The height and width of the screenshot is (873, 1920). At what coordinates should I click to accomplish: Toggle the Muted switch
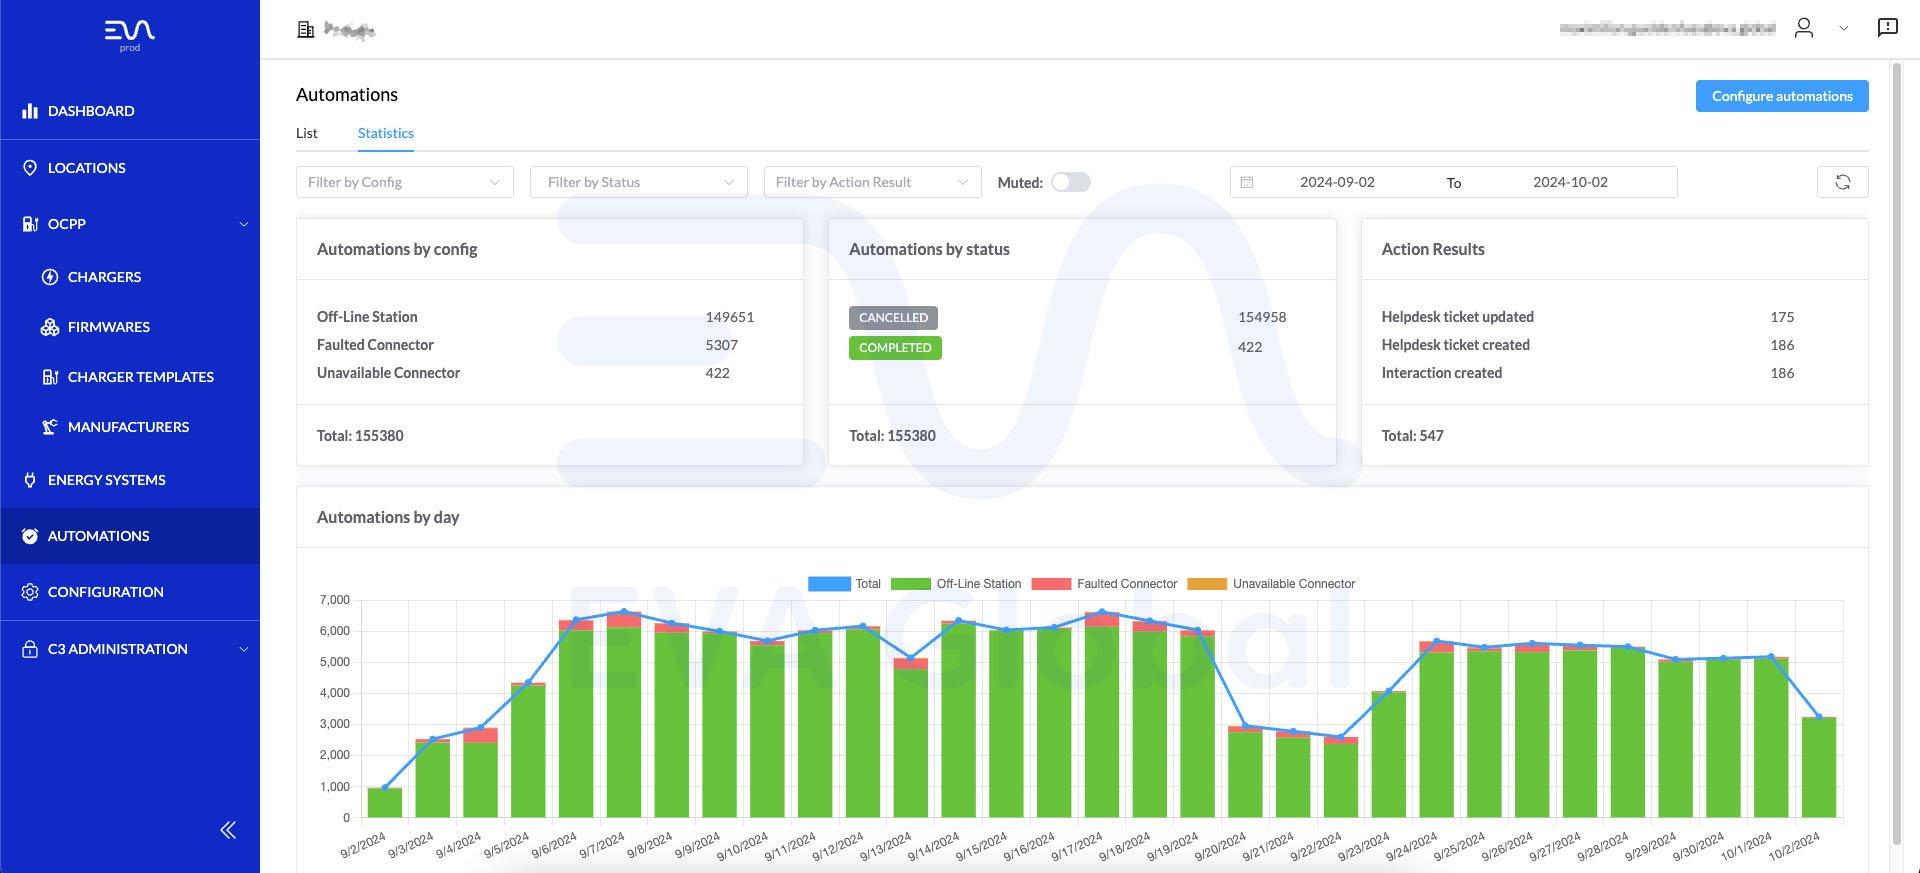tap(1070, 182)
